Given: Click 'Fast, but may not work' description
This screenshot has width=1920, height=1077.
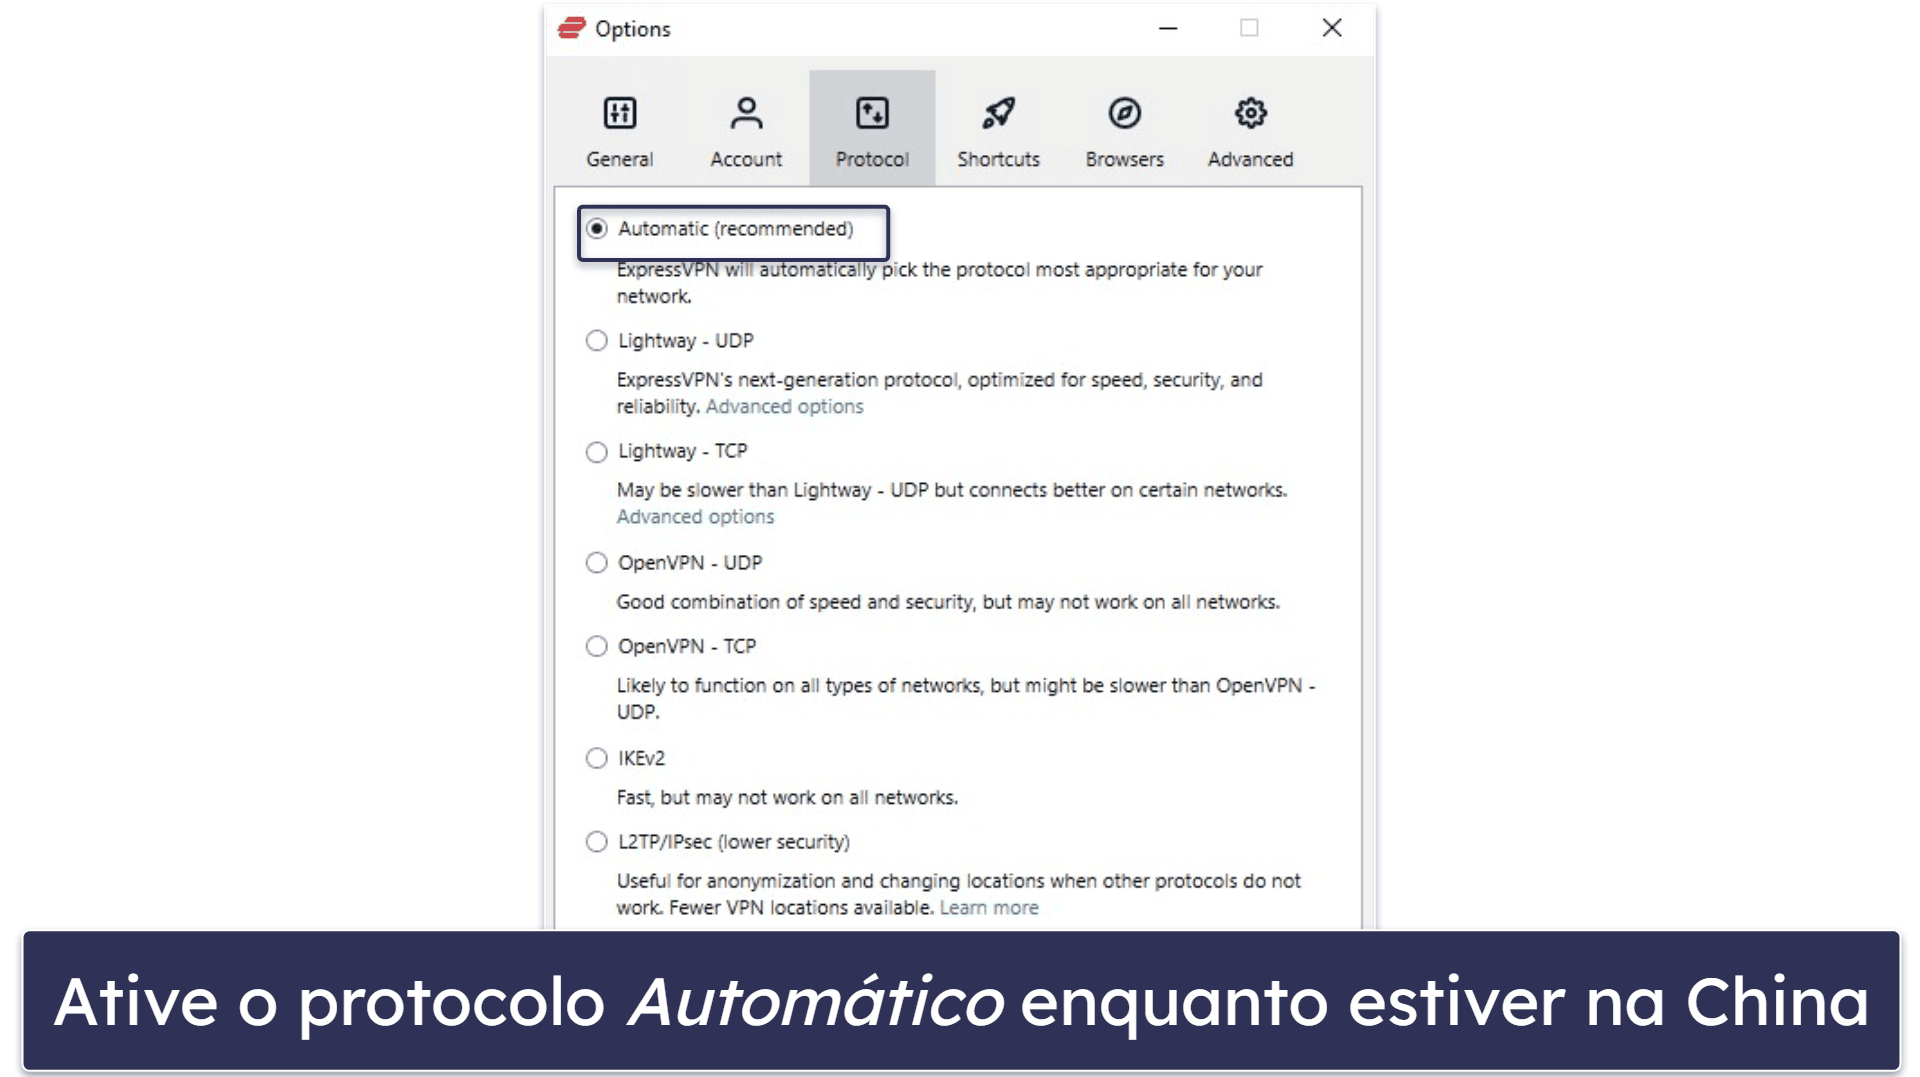Looking at the screenshot, I should (x=787, y=798).
